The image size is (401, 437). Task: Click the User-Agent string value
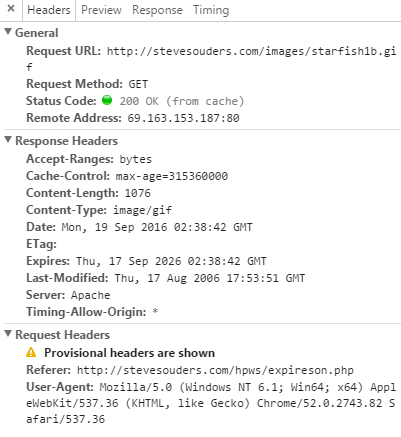[211, 403]
